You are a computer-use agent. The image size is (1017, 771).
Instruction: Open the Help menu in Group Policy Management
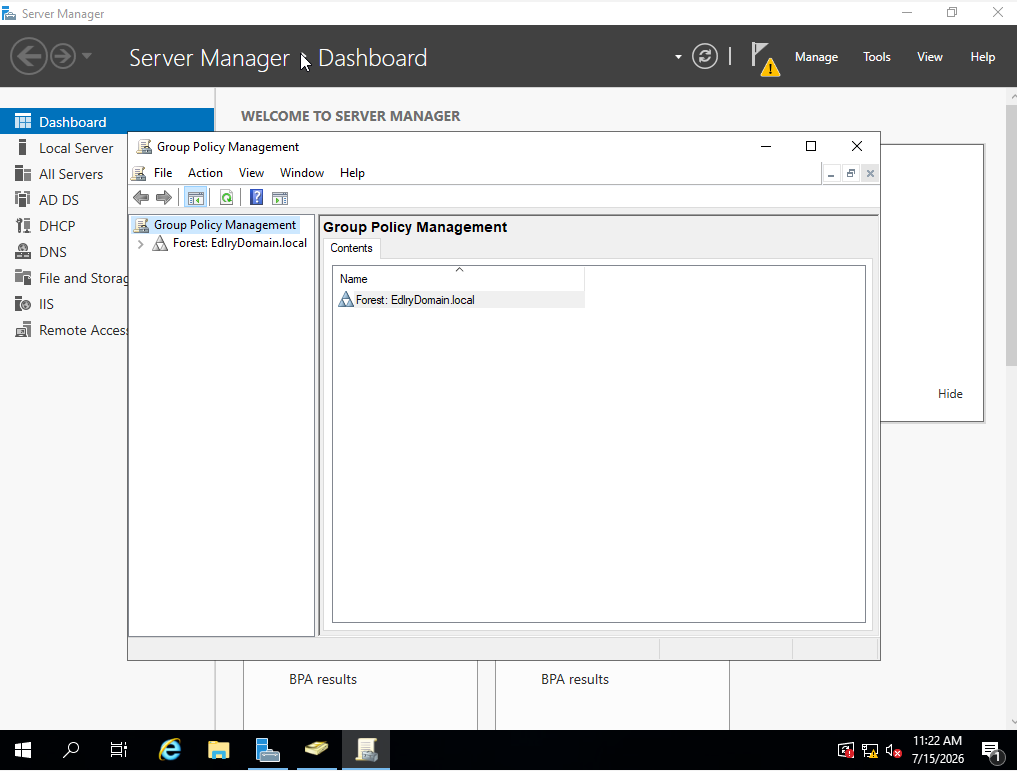click(x=352, y=173)
